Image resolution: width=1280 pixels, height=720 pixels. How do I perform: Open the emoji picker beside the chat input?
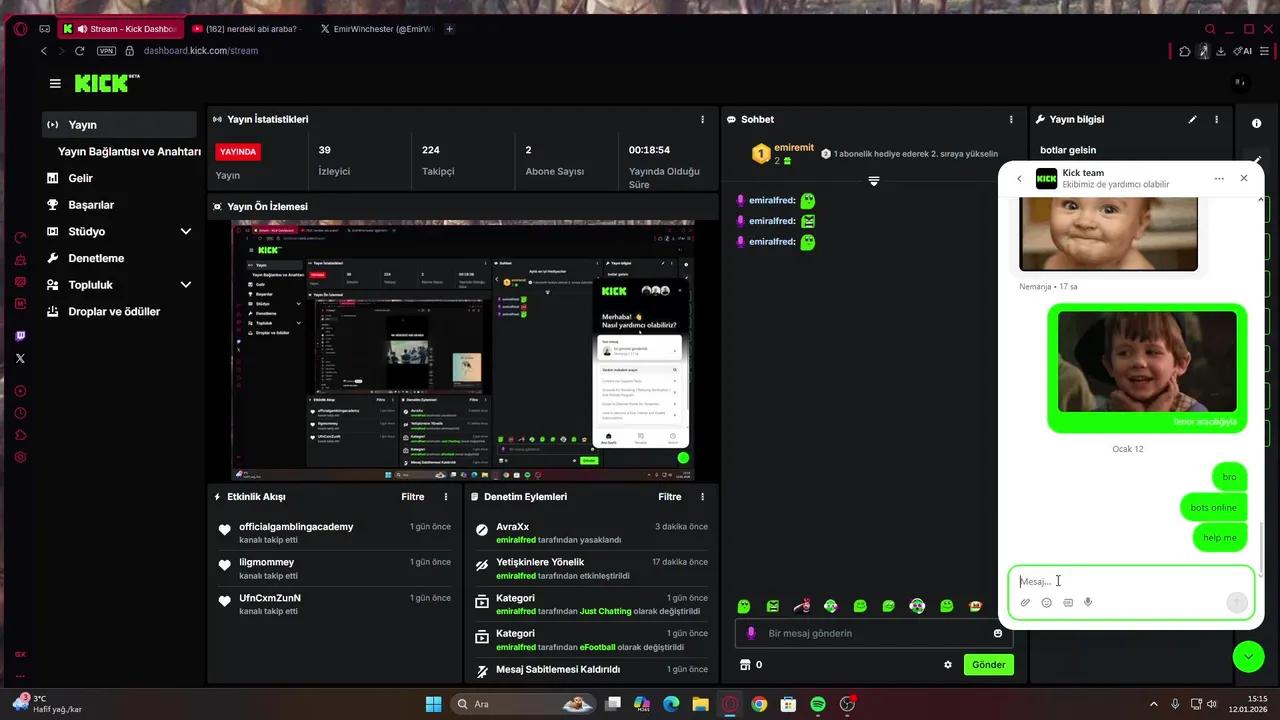tap(1046, 602)
